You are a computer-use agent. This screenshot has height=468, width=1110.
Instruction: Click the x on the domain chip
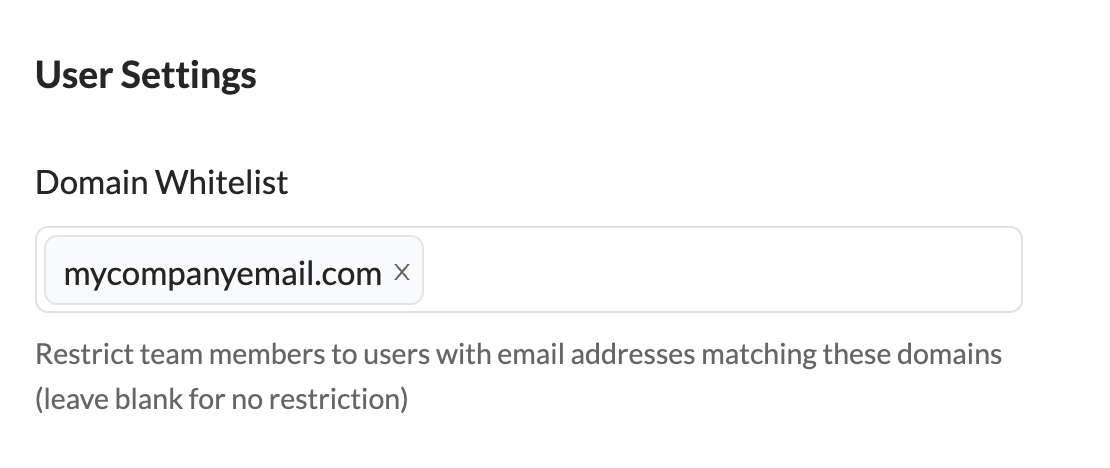pyautogui.click(x=402, y=271)
